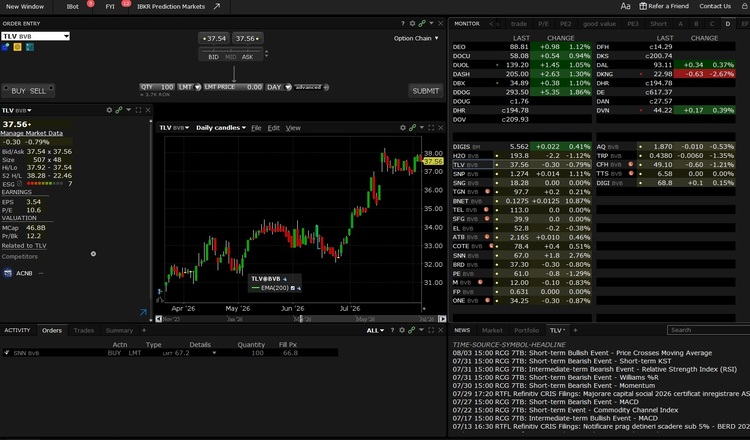Image resolution: width=750 pixels, height=440 pixels.
Task: Click LMT PRICE field
Action: point(233,87)
